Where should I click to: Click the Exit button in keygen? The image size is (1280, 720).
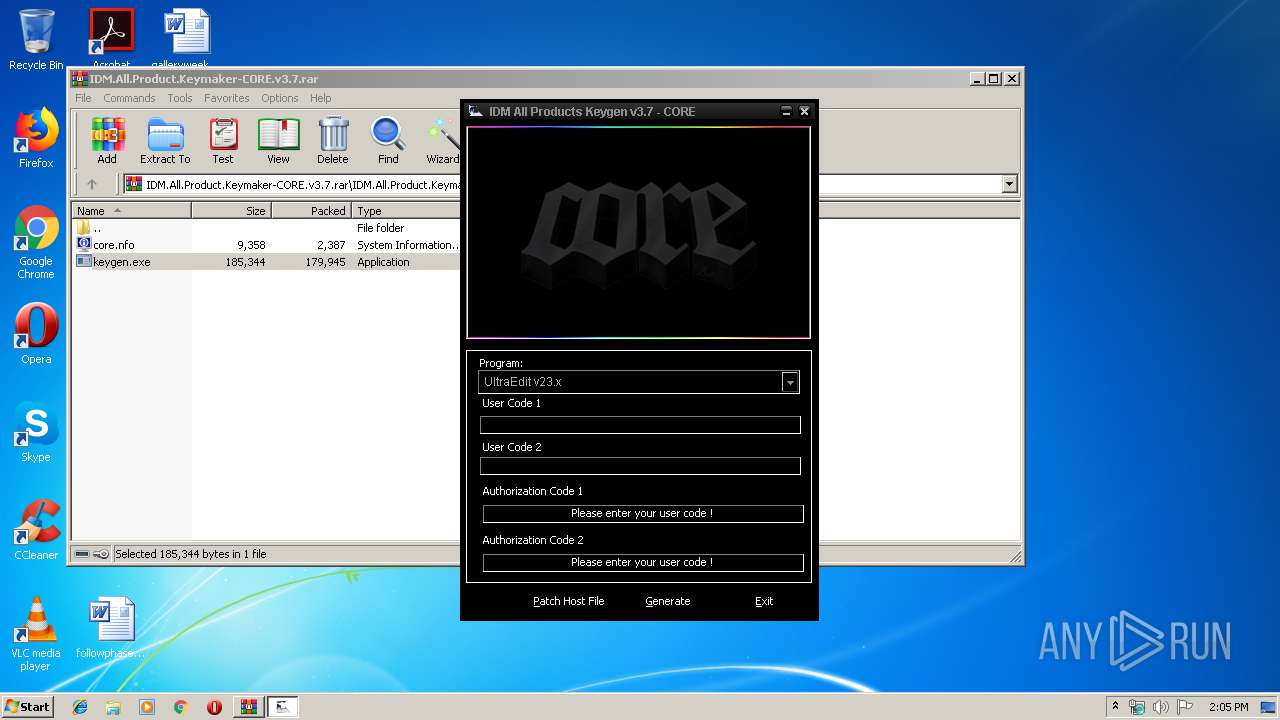(764, 601)
